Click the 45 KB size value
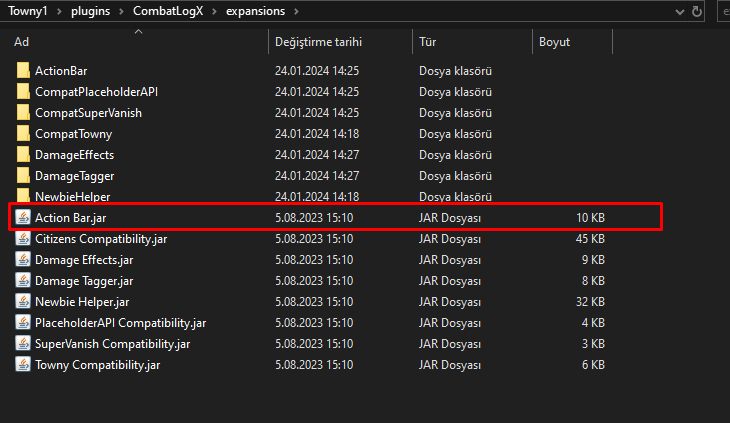The image size is (730, 423). pyautogui.click(x=590, y=238)
